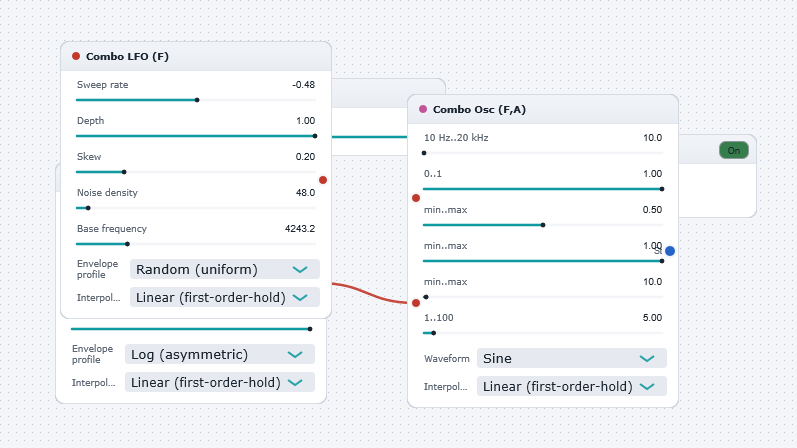This screenshot has width=797, height=448.
Task: Click the 0..1 slider handle
Action: click(x=662, y=189)
